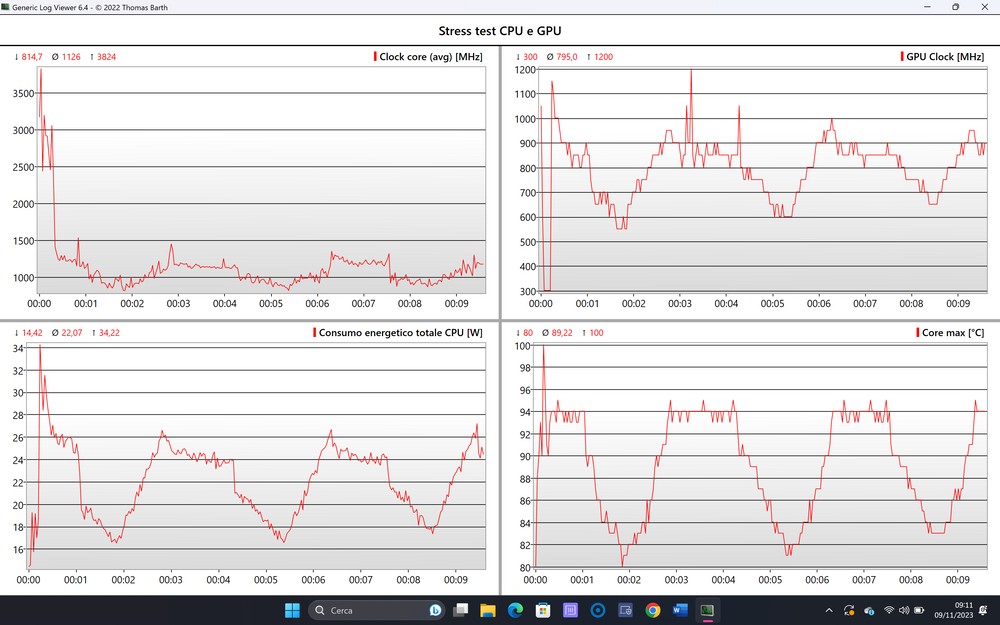Click the '00:05' time label in GPU Clock chart
Image resolution: width=1000 pixels, height=625 pixels.
772,304
